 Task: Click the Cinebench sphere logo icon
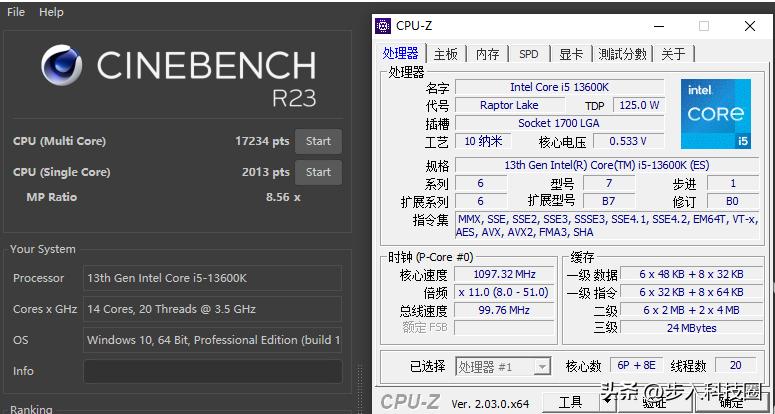[61, 65]
